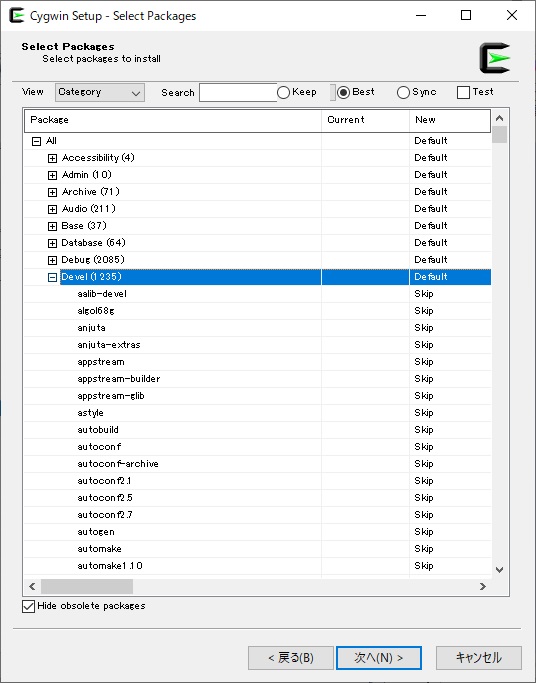This screenshot has height=683, width=536.
Task: Expand the Audio (211) category
Action: (52, 209)
